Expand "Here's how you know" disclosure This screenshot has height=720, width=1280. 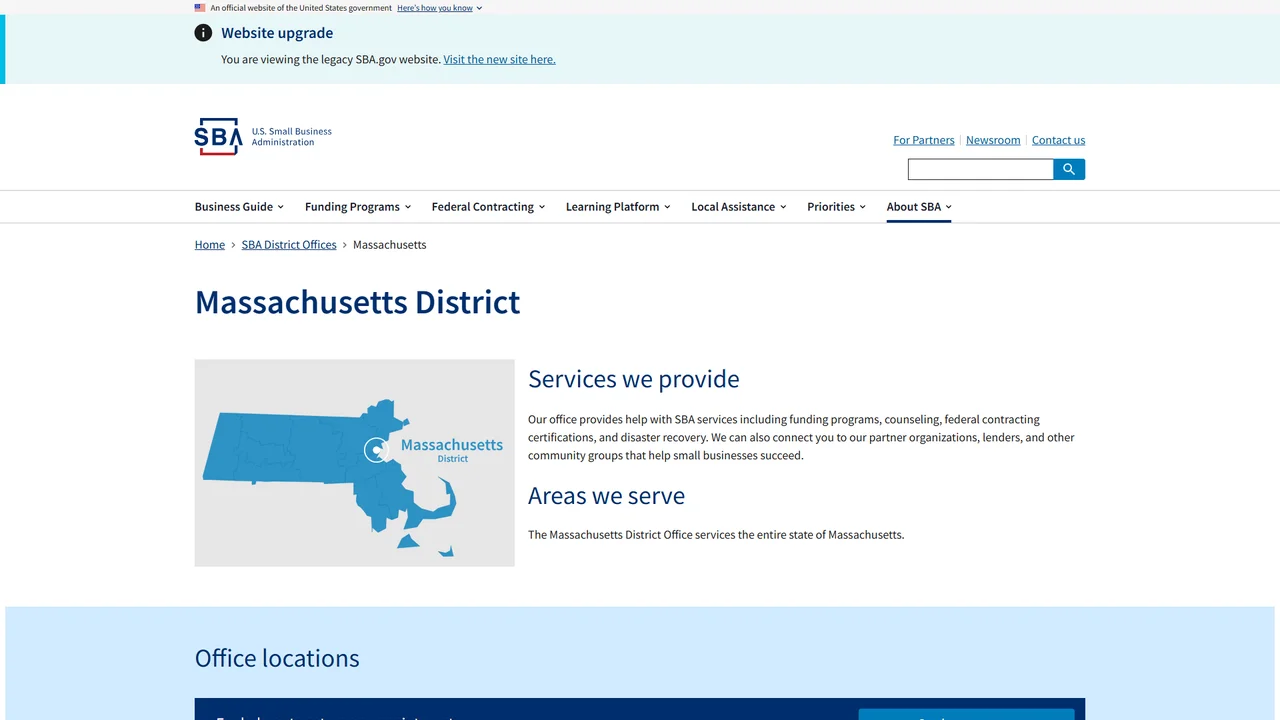tap(439, 8)
